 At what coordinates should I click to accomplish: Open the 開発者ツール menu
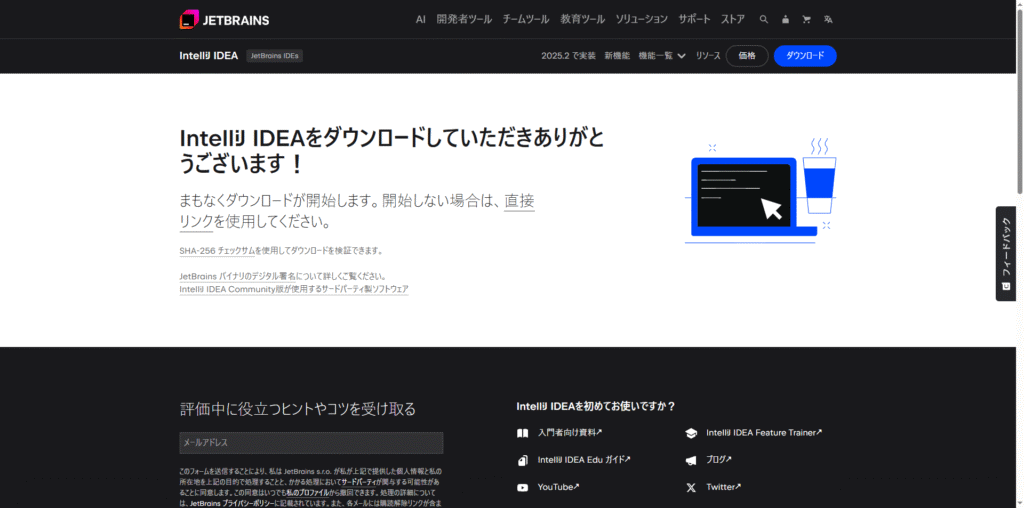click(464, 20)
